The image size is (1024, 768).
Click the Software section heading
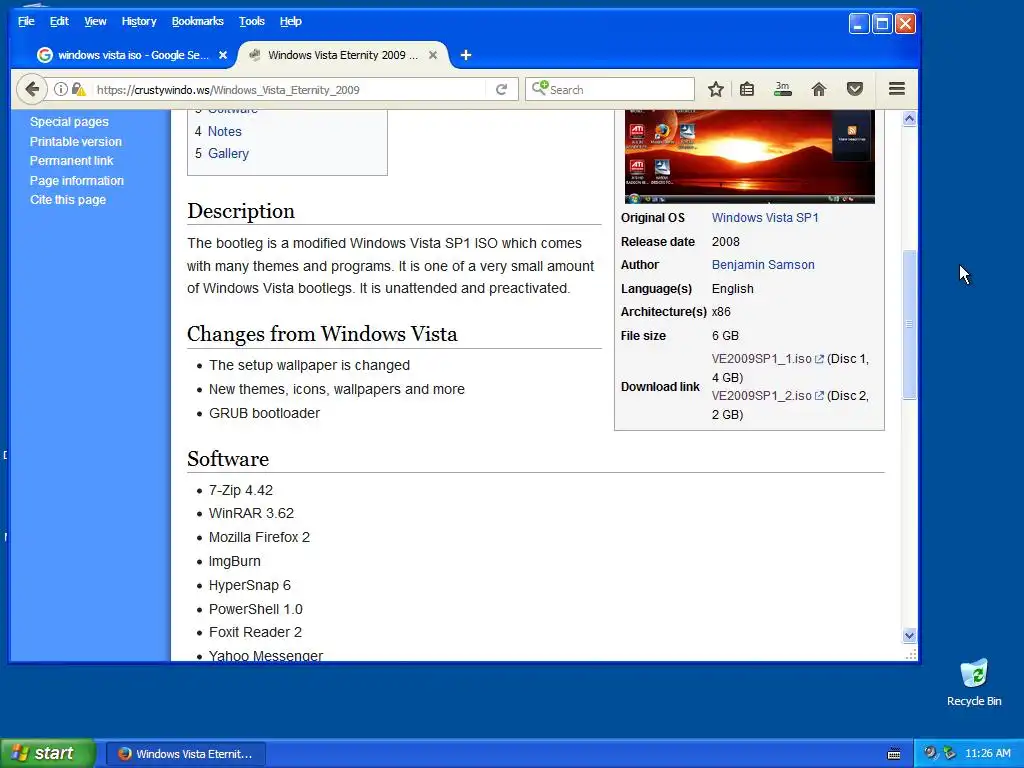point(228,459)
